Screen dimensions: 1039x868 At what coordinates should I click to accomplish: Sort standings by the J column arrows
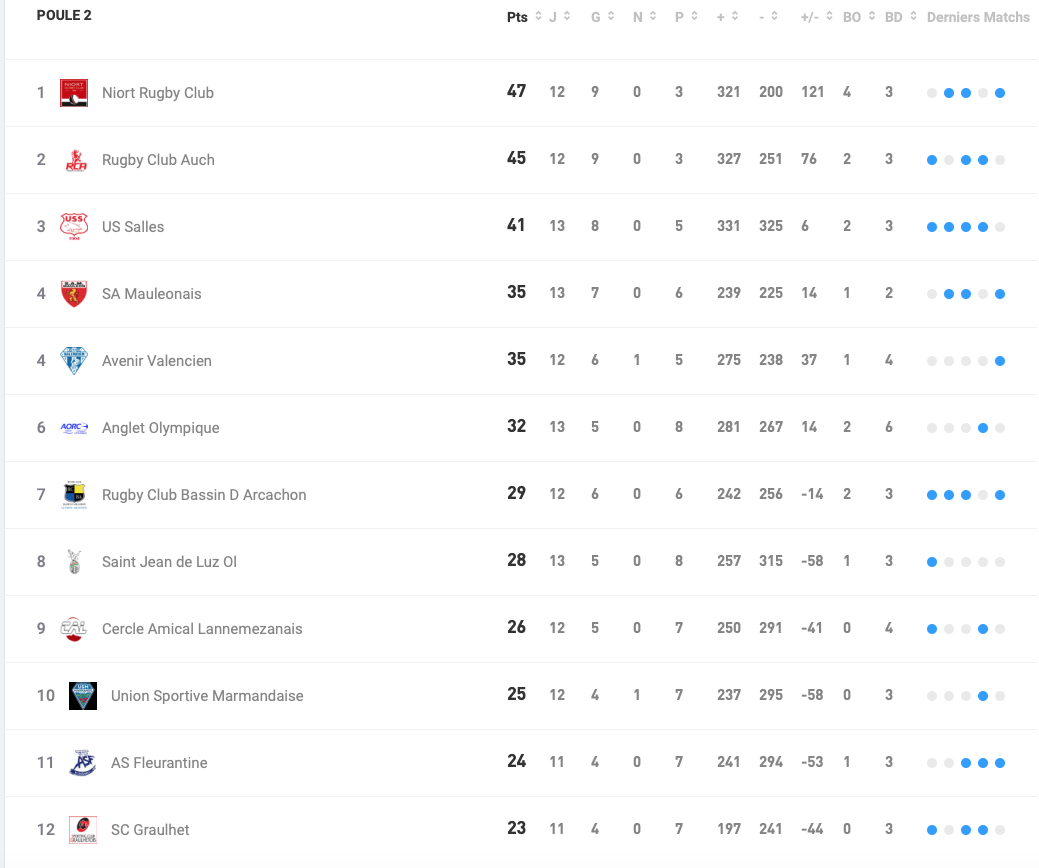[x=567, y=17]
